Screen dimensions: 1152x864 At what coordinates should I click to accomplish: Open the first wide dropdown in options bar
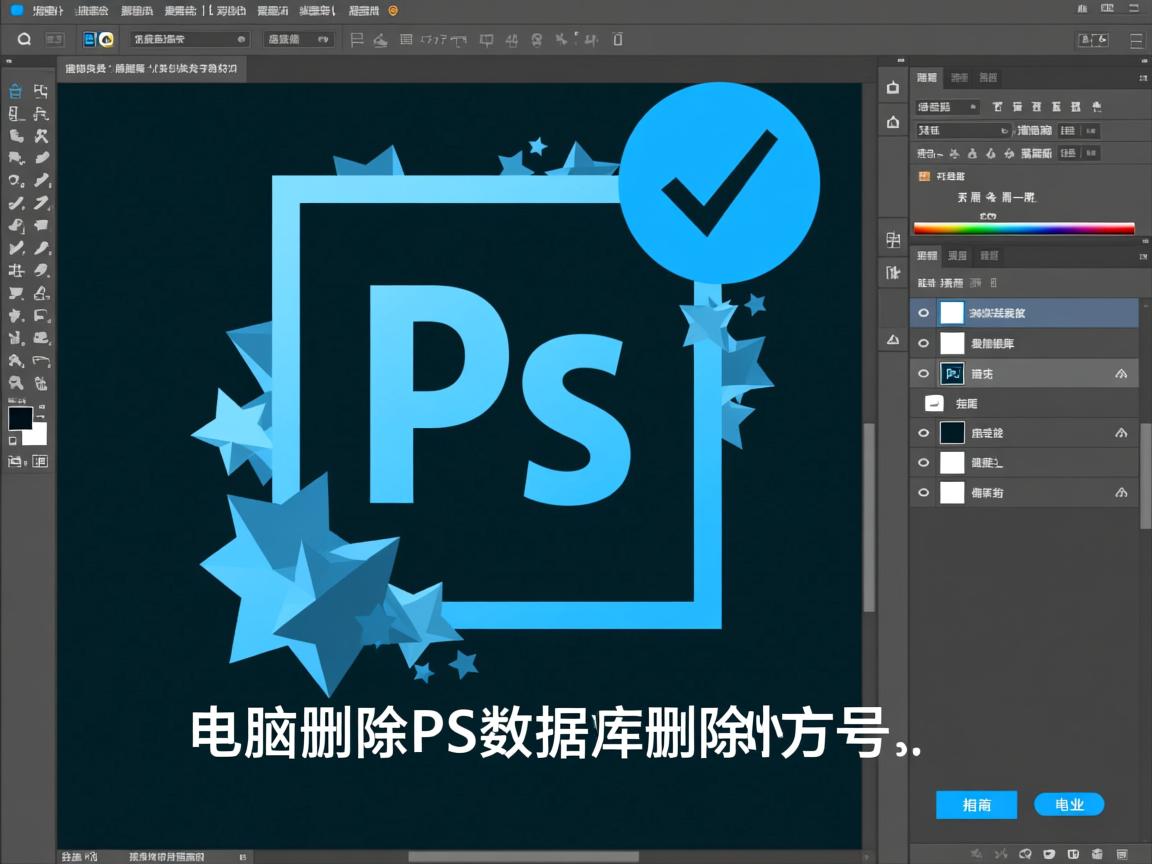pyautogui.click(x=189, y=39)
